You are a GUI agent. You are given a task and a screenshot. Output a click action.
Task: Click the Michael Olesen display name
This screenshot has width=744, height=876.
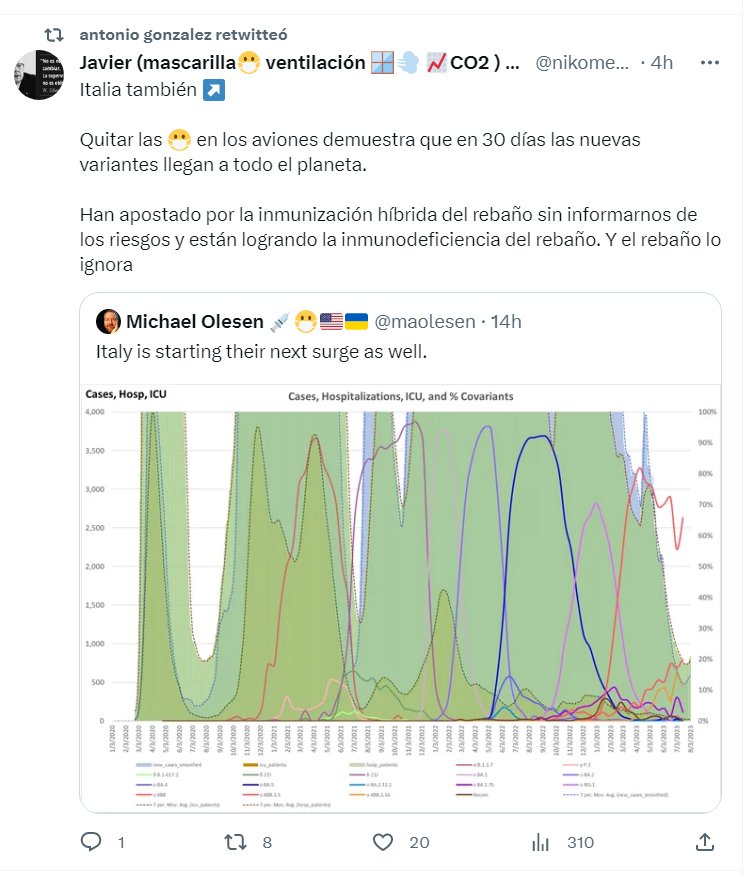[195, 322]
